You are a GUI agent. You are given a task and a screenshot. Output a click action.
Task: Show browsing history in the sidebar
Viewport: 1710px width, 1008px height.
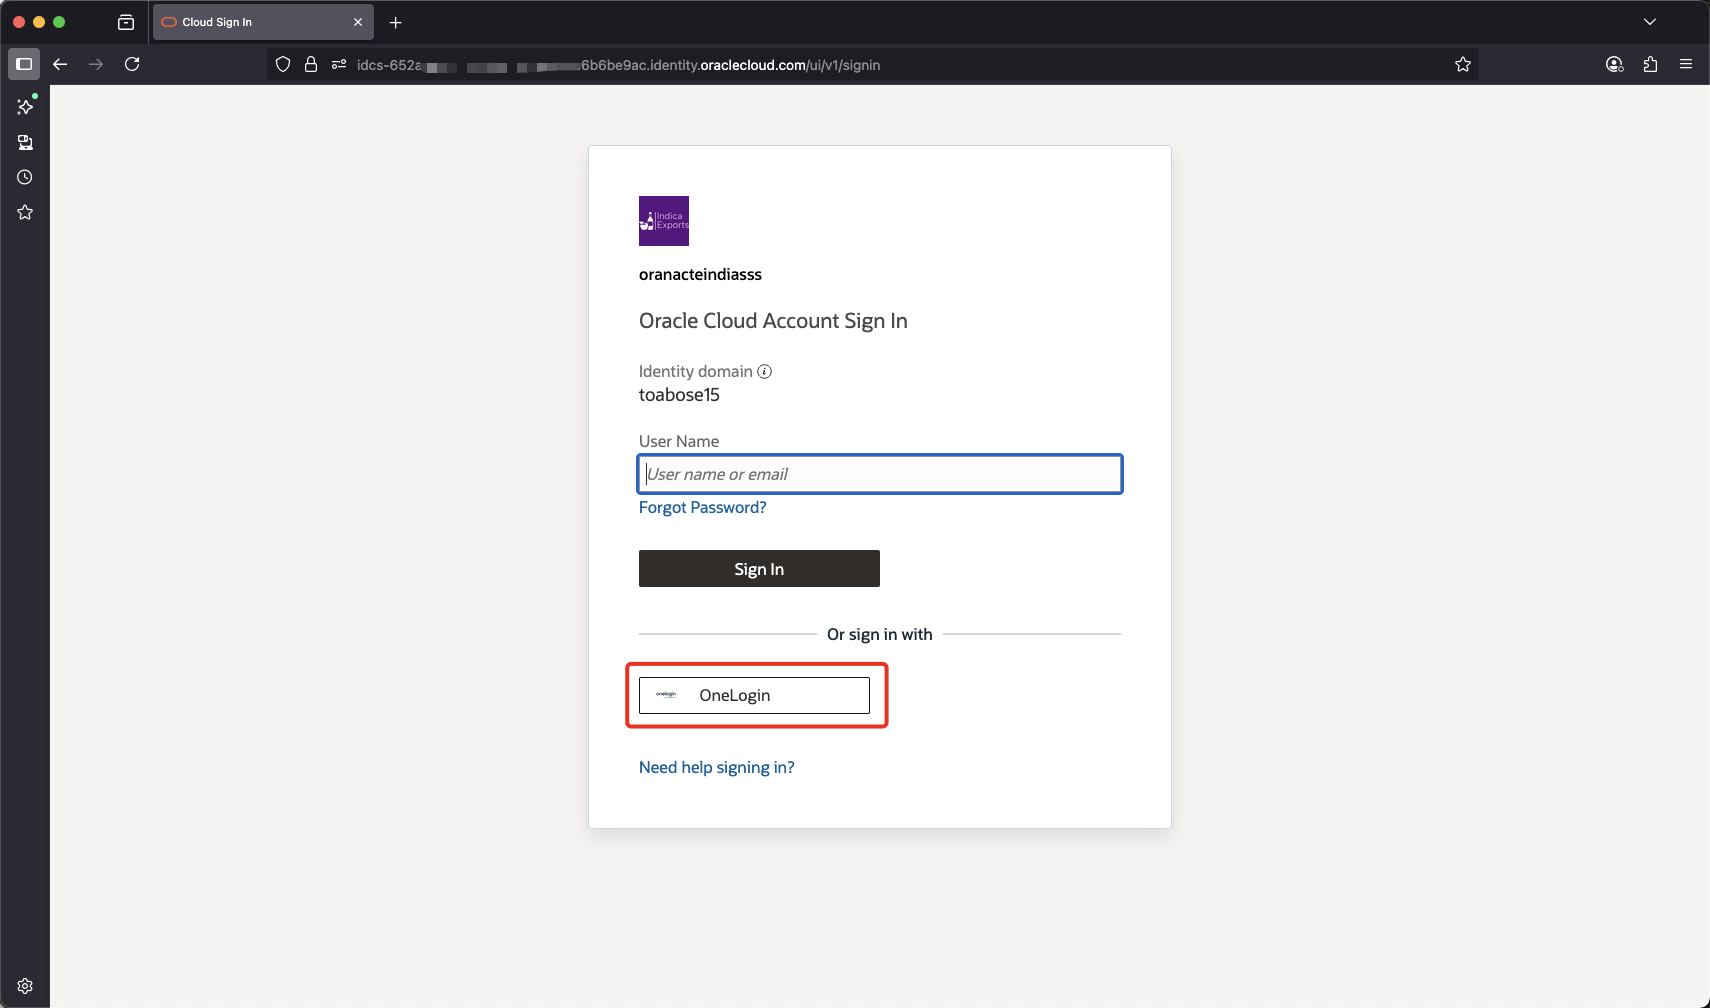(25, 177)
